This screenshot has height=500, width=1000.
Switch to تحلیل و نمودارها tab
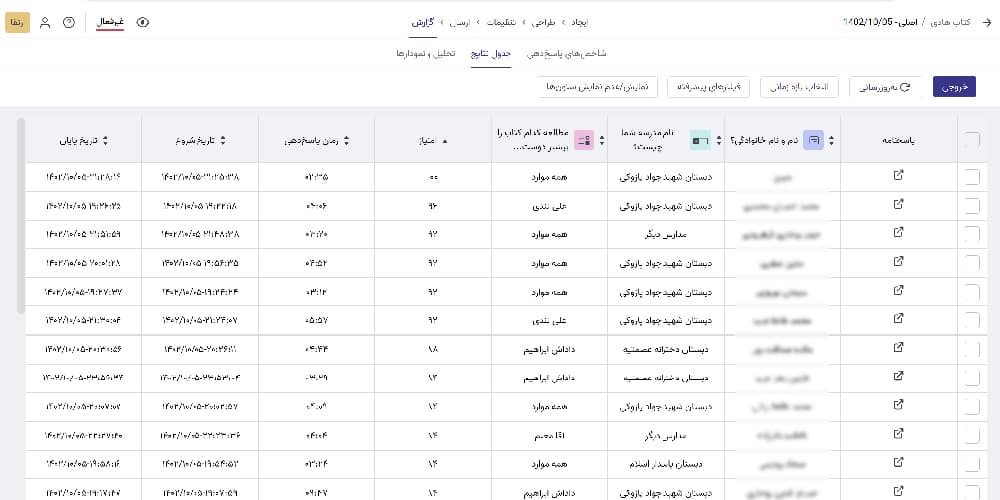click(x=425, y=52)
